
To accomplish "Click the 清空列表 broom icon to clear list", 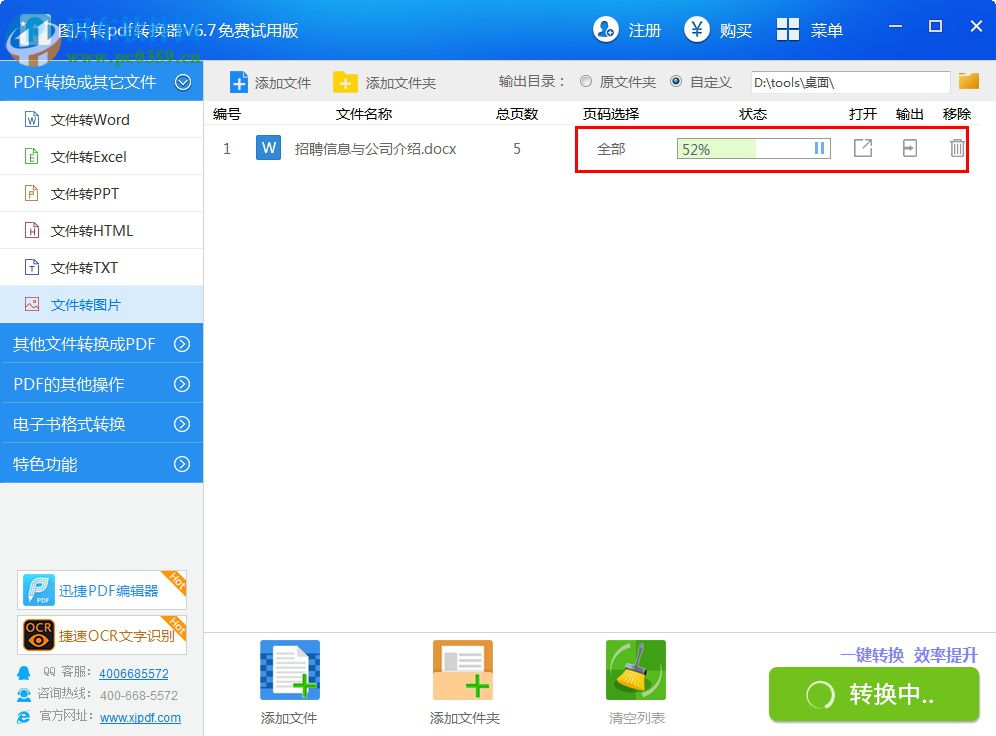I will click(x=636, y=669).
